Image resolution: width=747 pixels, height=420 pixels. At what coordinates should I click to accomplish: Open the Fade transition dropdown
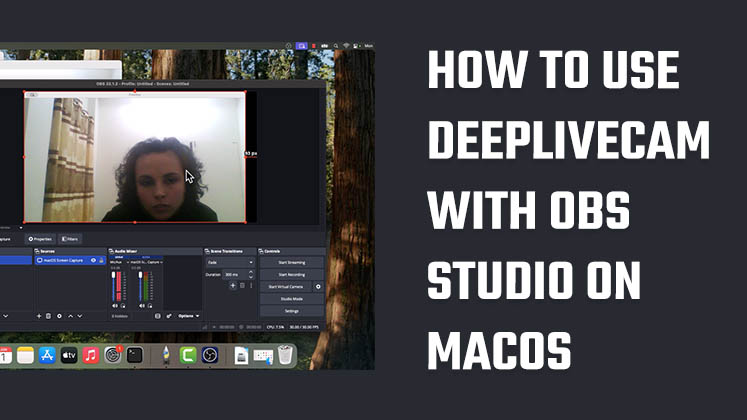[x=231, y=262]
